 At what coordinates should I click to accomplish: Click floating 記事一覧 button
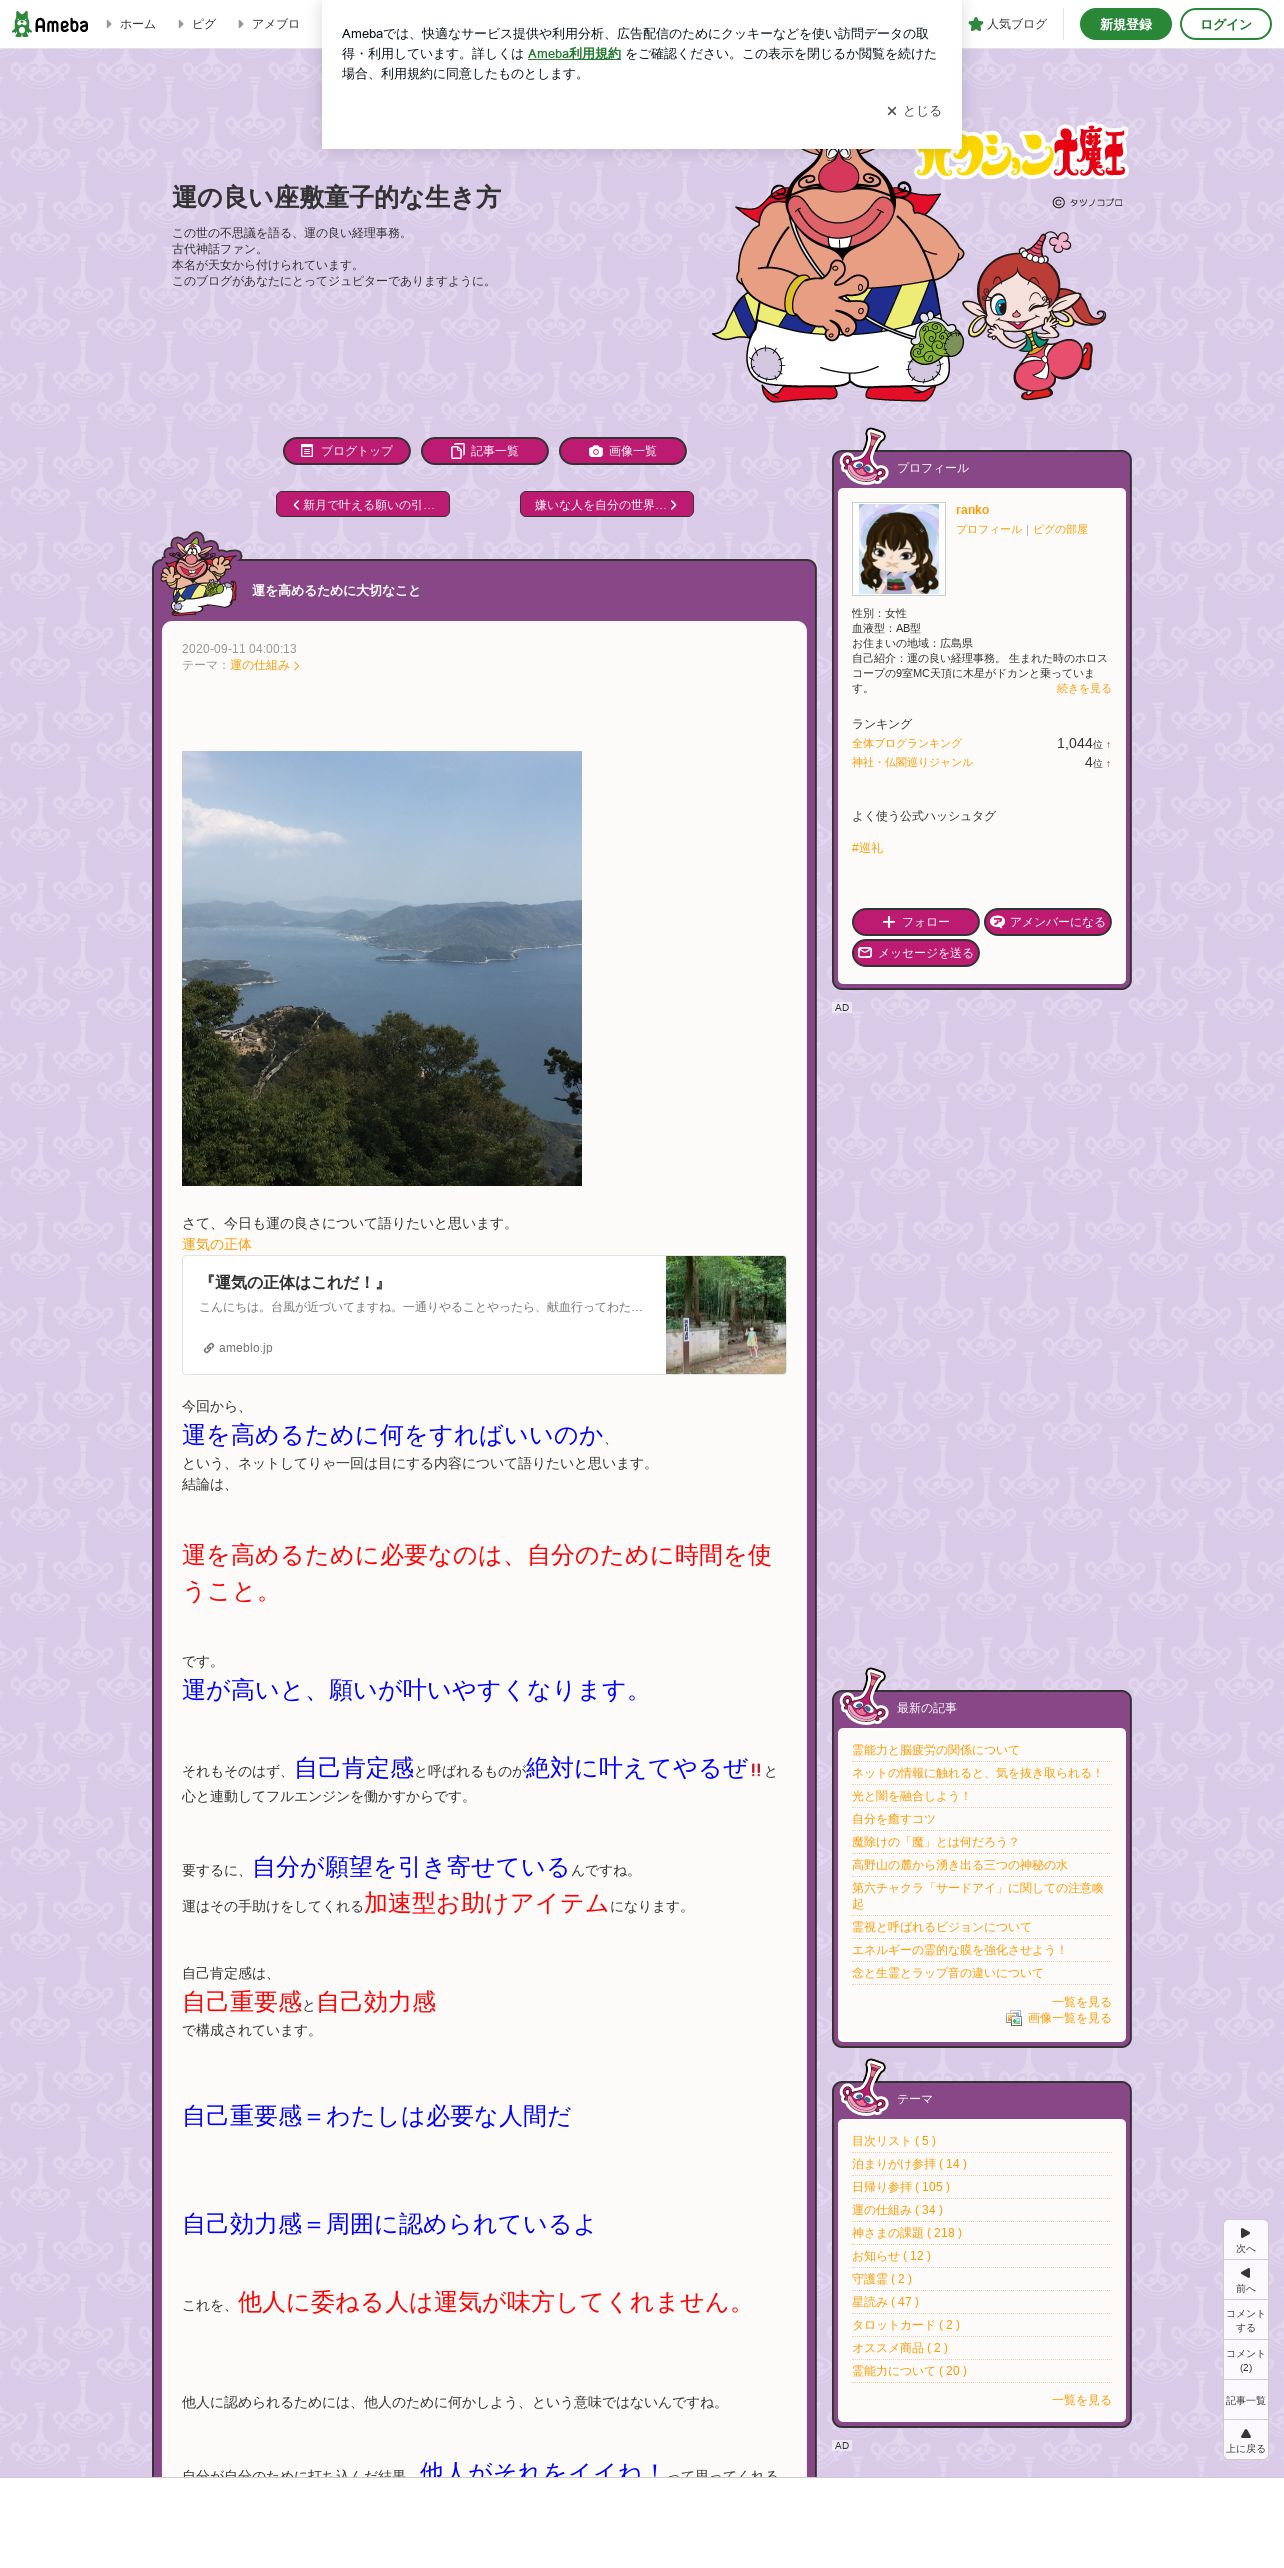coord(1245,2400)
